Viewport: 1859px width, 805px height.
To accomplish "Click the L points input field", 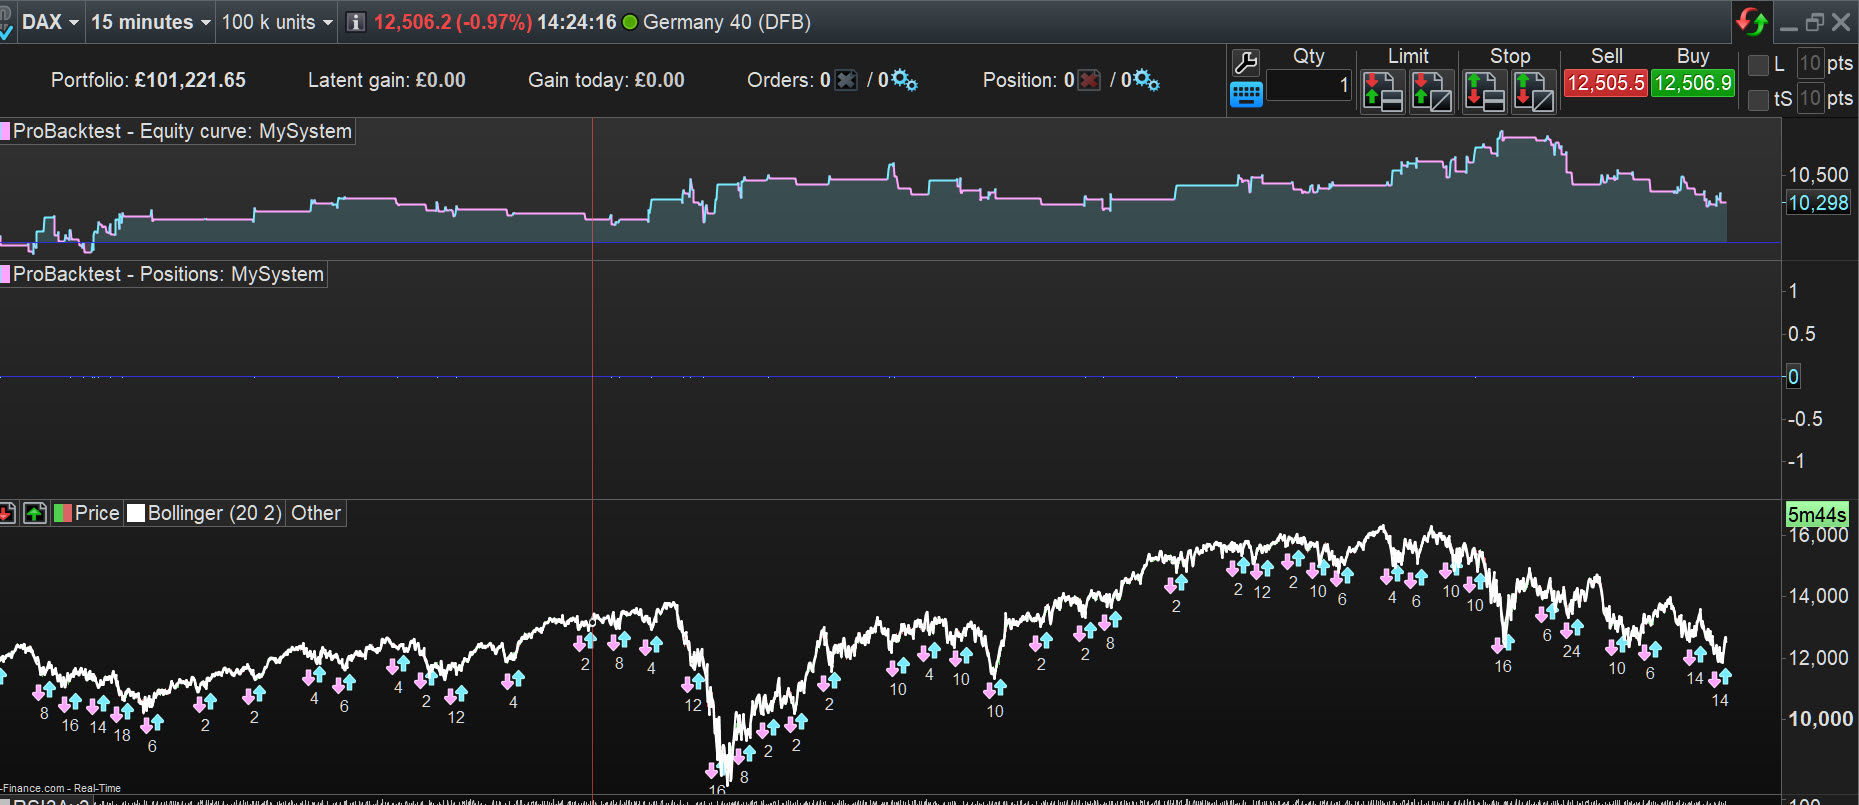I will click(x=1810, y=64).
